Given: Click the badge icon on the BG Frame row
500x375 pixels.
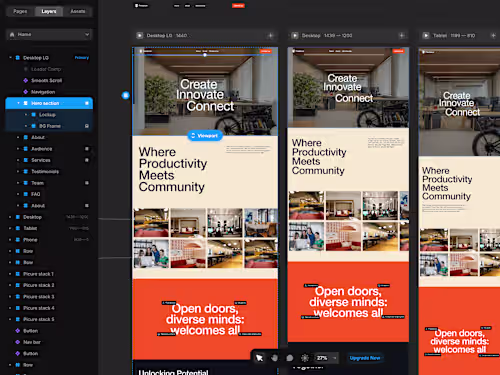Looking at the screenshot, I should (x=87, y=126).
